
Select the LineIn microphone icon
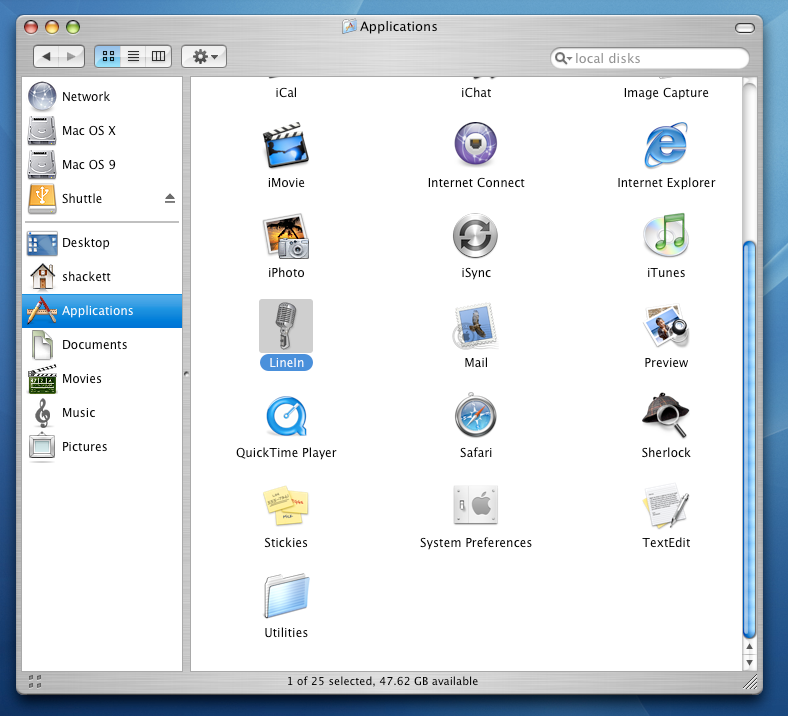click(x=285, y=326)
